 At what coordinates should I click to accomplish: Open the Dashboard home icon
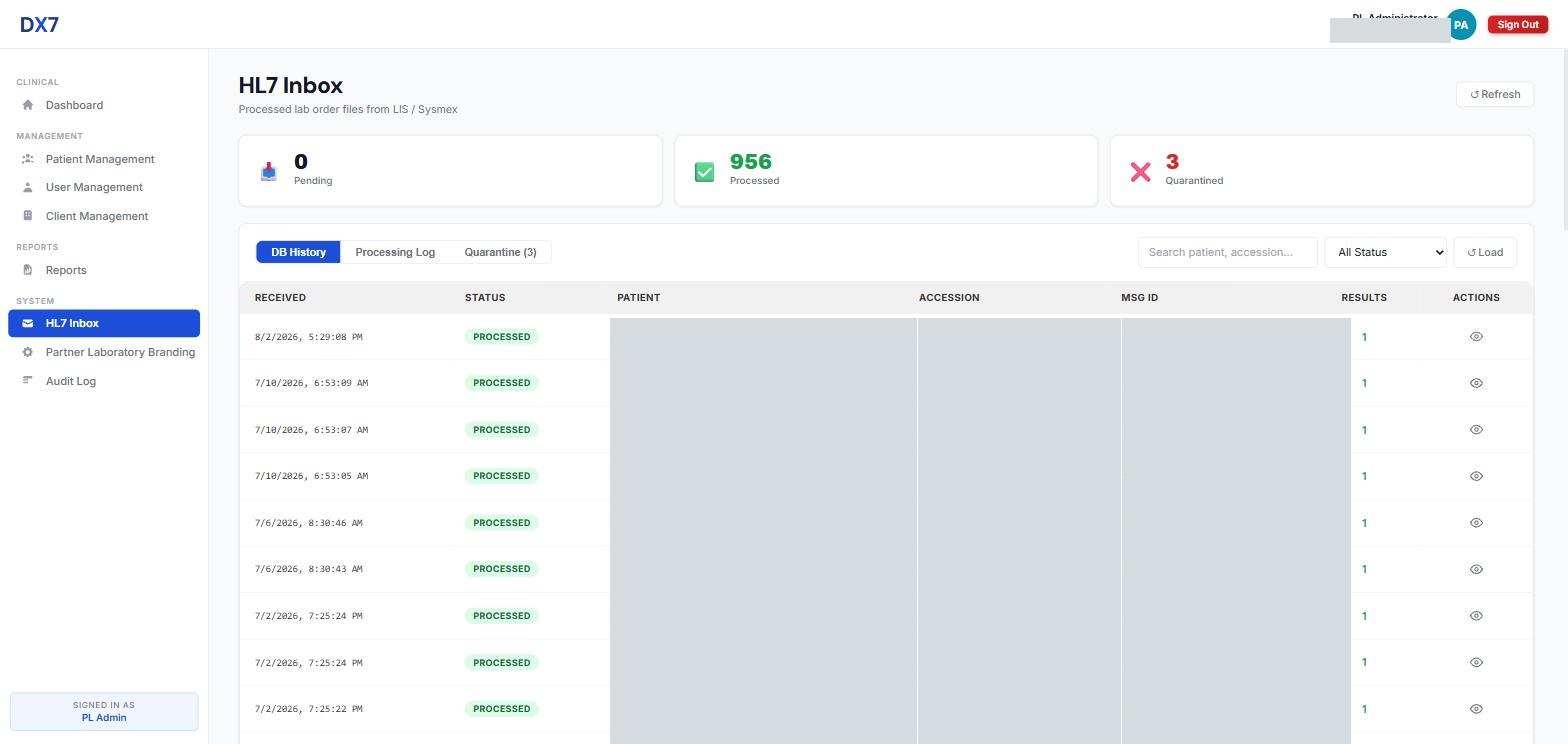27,105
